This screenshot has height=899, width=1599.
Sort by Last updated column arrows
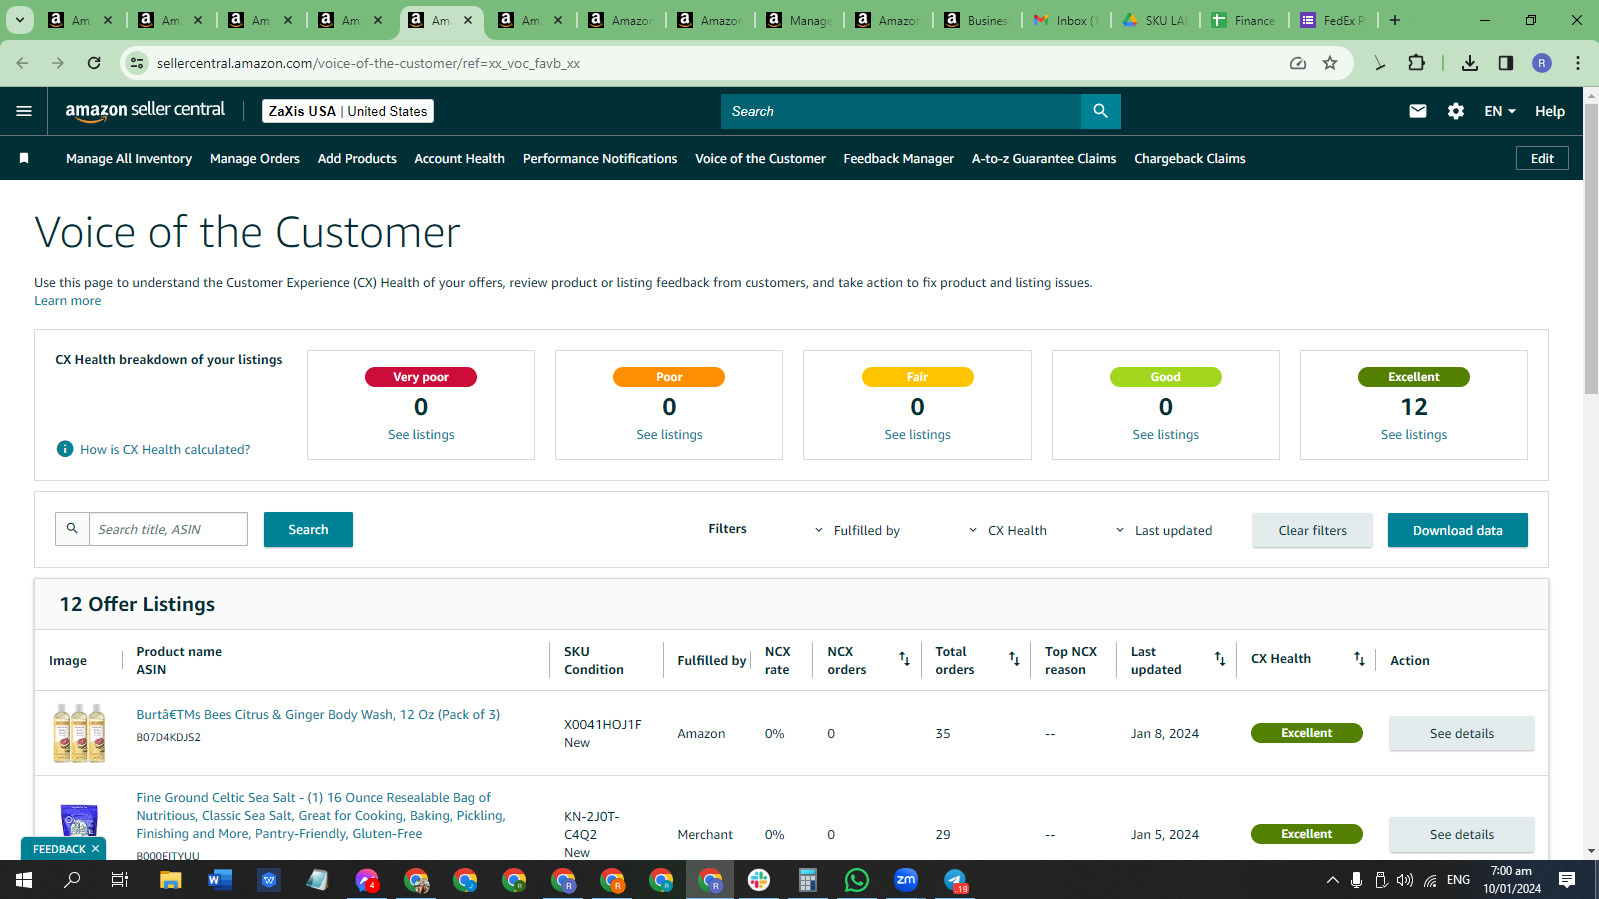tap(1220, 659)
